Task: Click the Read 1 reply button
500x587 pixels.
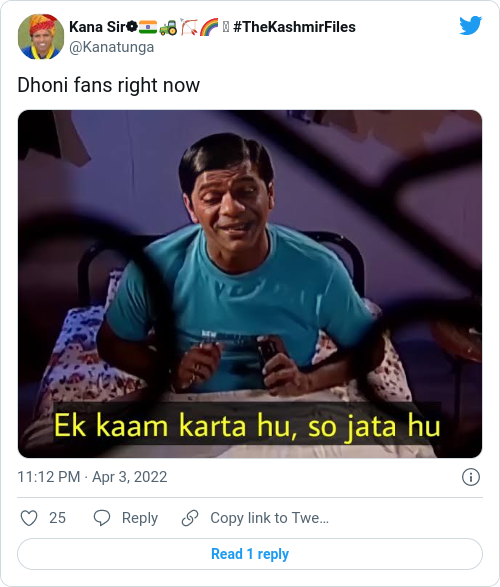Action: pos(250,554)
